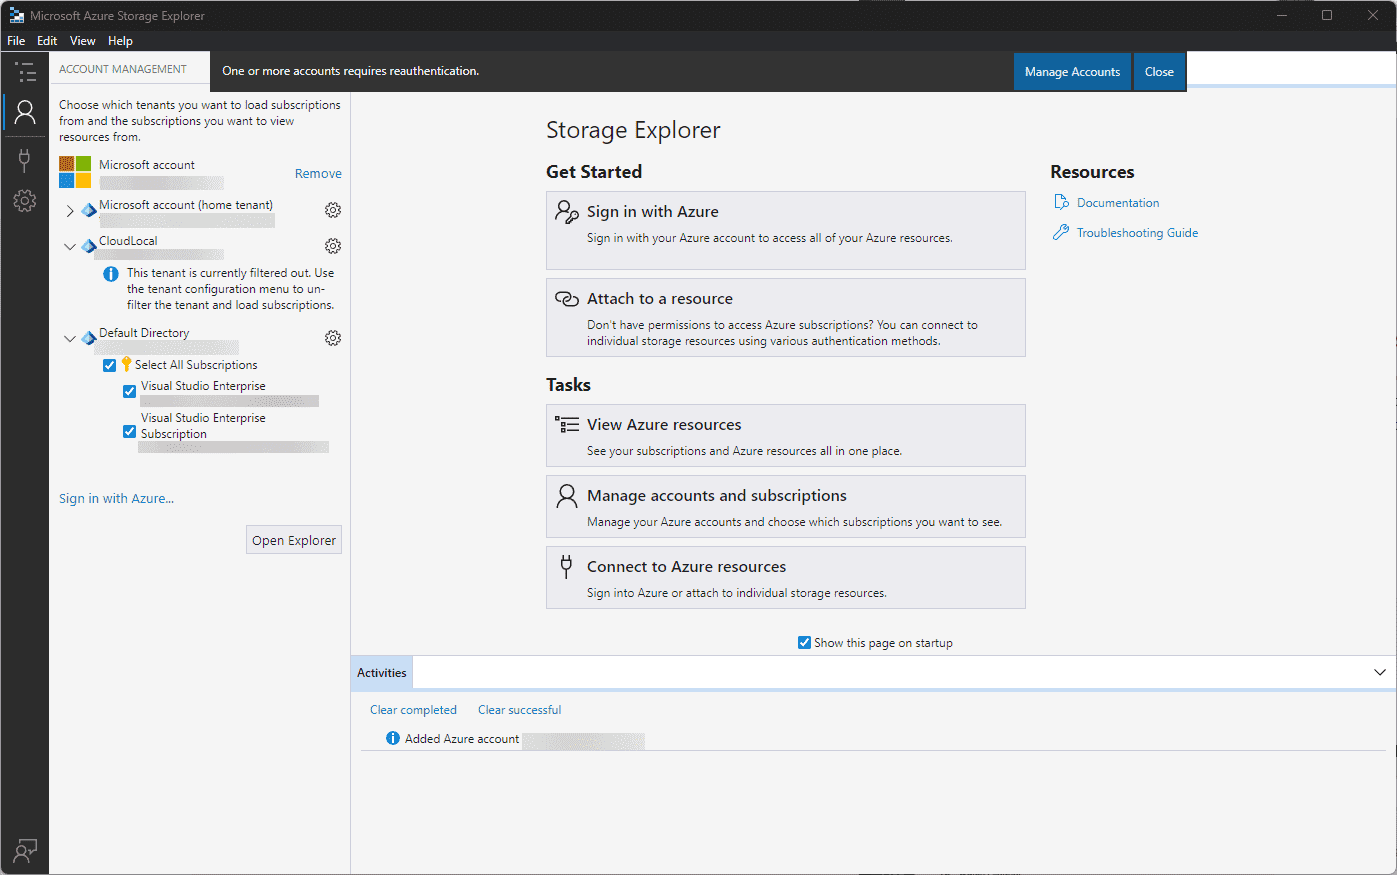Maximize the Storage Explorer window
The height and width of the screenshot is (875, 1397).
click(x=1327, y=15)
